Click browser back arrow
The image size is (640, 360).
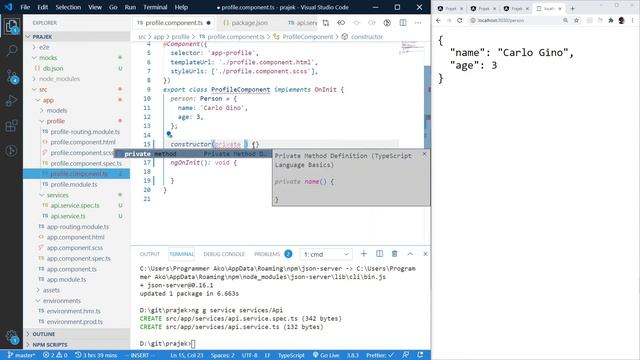click(x=439, y=20)
